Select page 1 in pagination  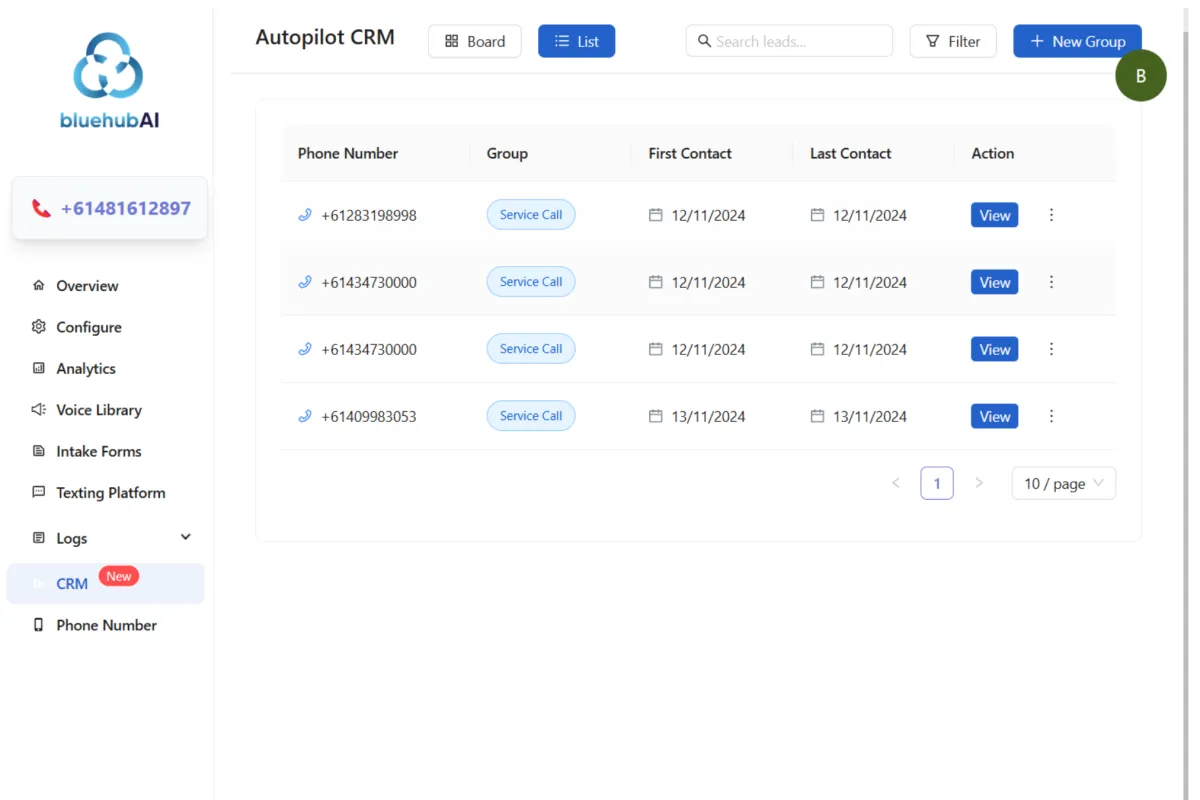tap(937, 483)
